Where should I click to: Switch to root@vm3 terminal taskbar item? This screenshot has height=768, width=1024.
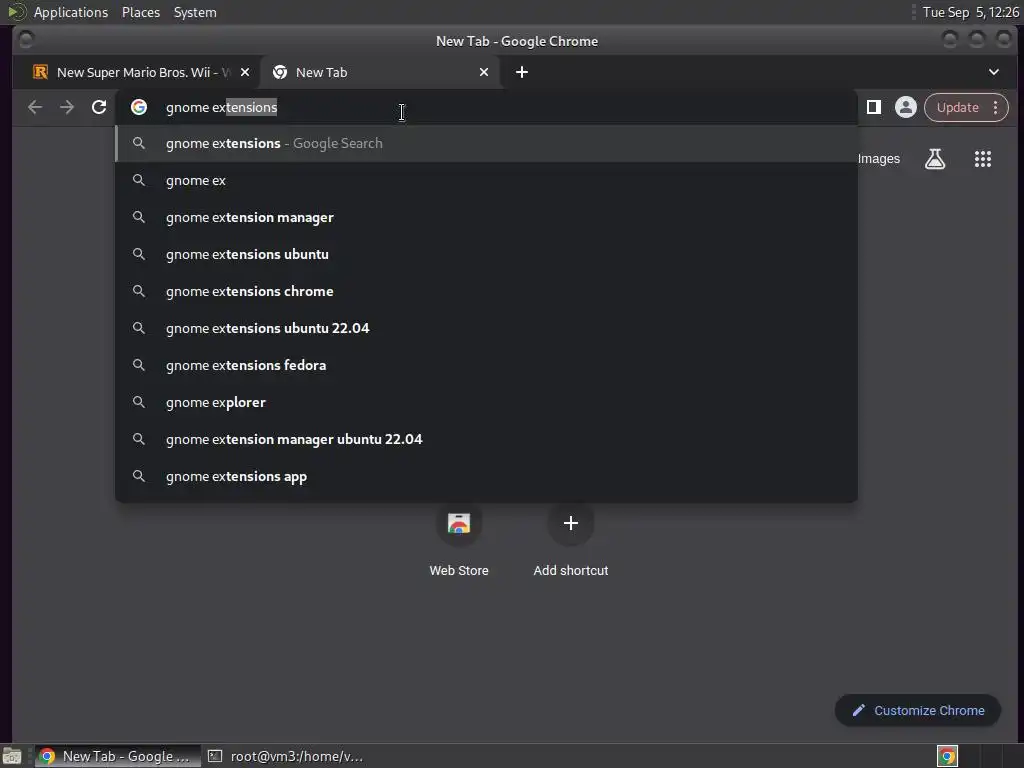[285, 756]
